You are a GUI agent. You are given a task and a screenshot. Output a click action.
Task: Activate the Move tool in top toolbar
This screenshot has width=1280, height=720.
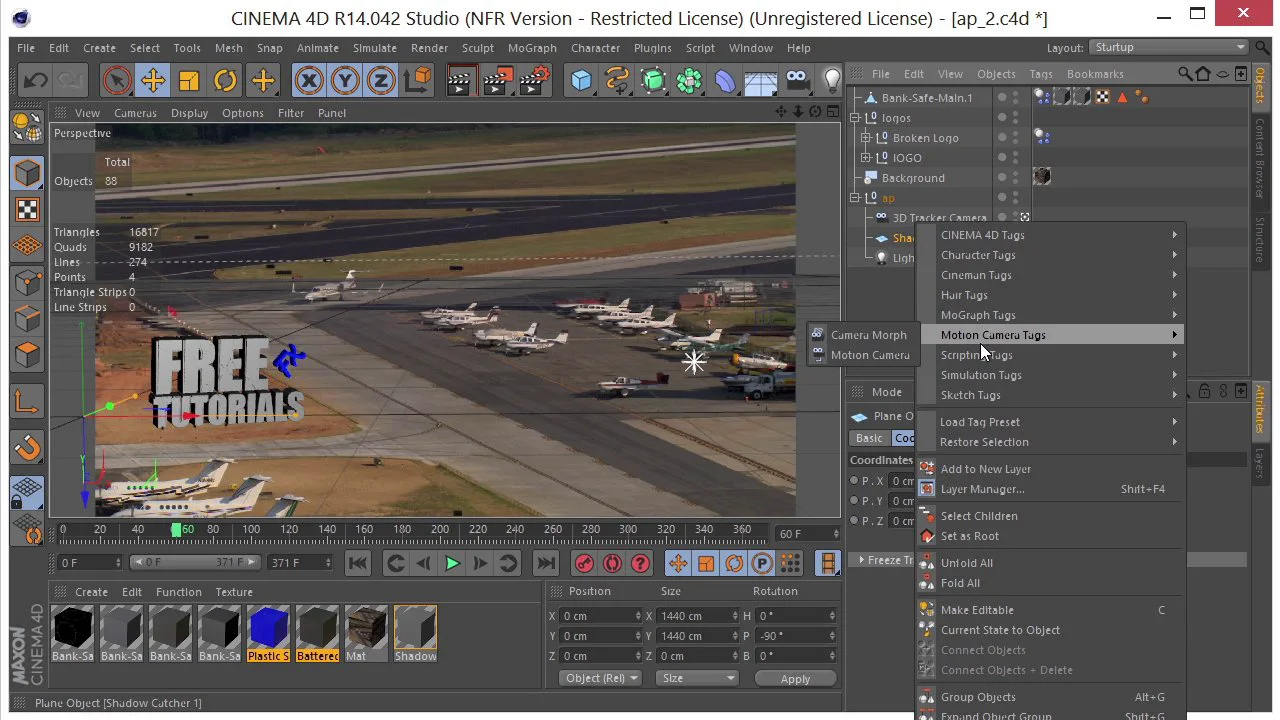[153, 80]
